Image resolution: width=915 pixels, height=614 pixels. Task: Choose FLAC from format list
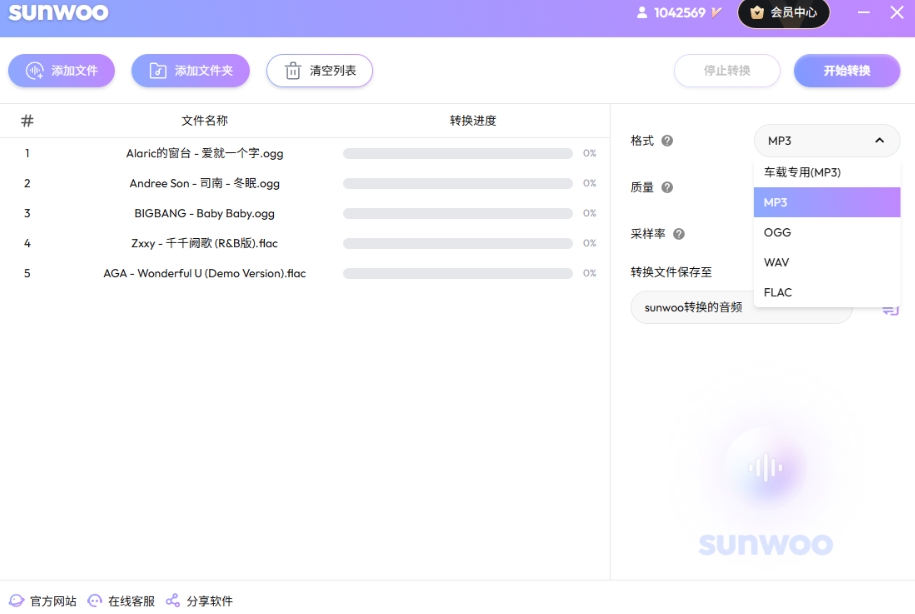tap(827, 292)
